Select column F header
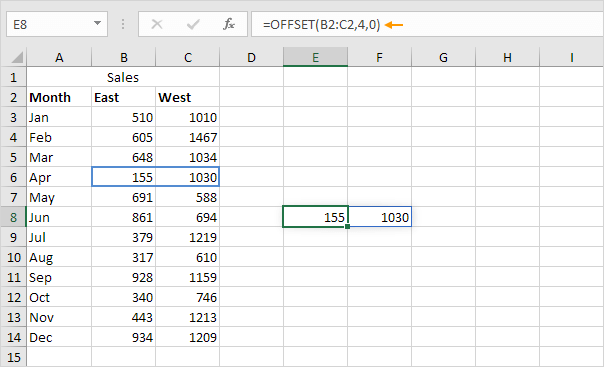Image resolution: width=604 pixels, height=367 pixels. (x=379, y=57)
